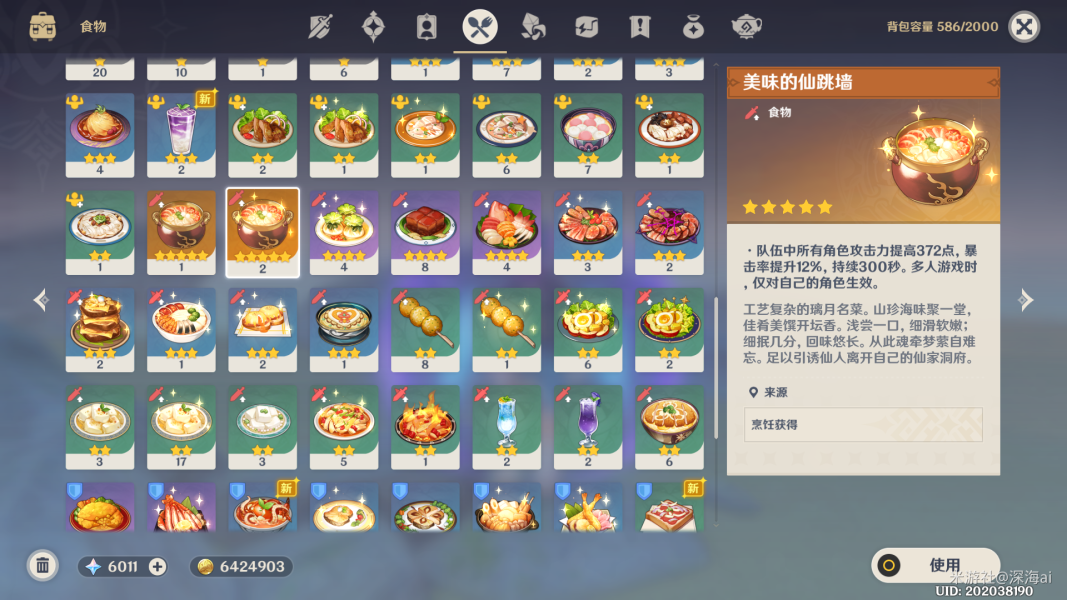Click the inventory list scrollbar
Screen dimensions: 1067x600
tap(716, 367)
